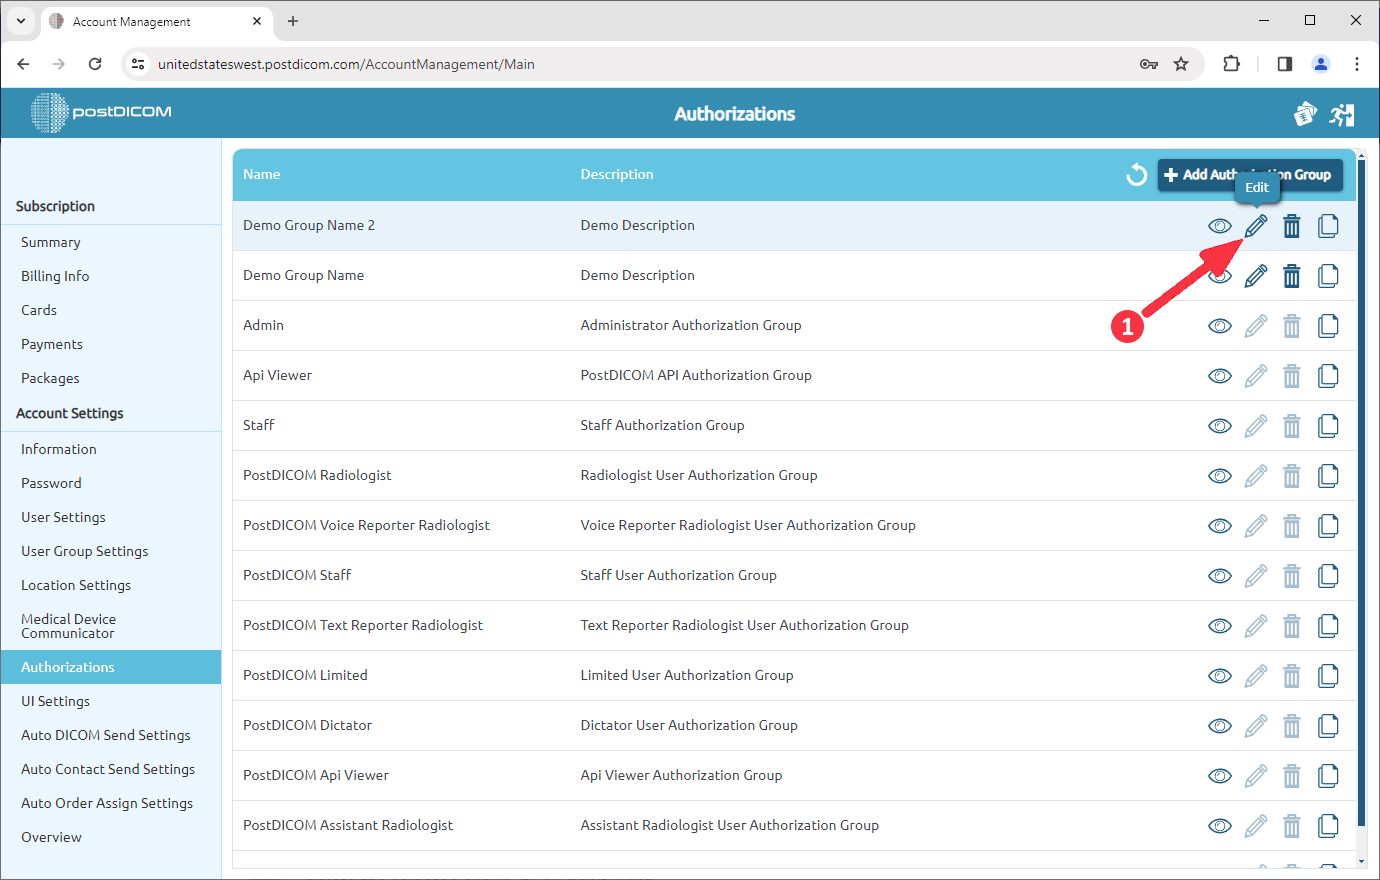
Task: Switch to the Authorizations section
Action: click(67, 666)
